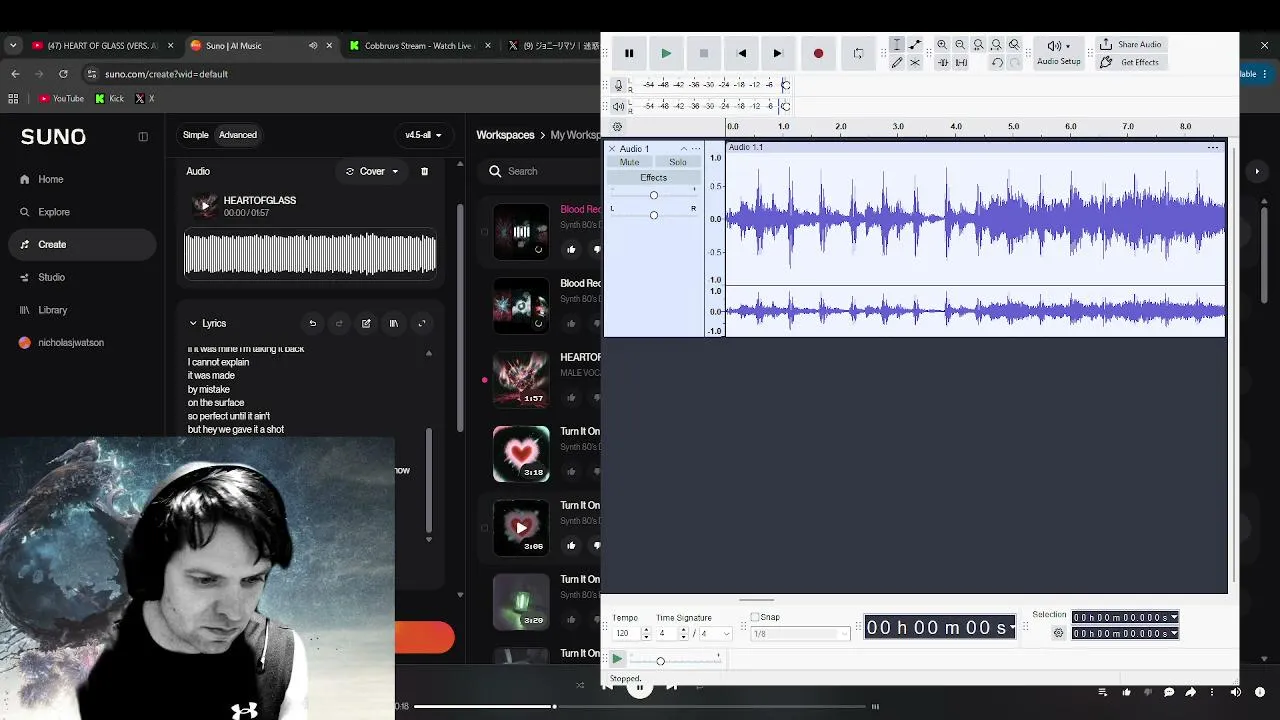Viewport: 1280px width, 720px height.
Task: Click the red Record button in Audacity
Action: (x=818, y=53)
